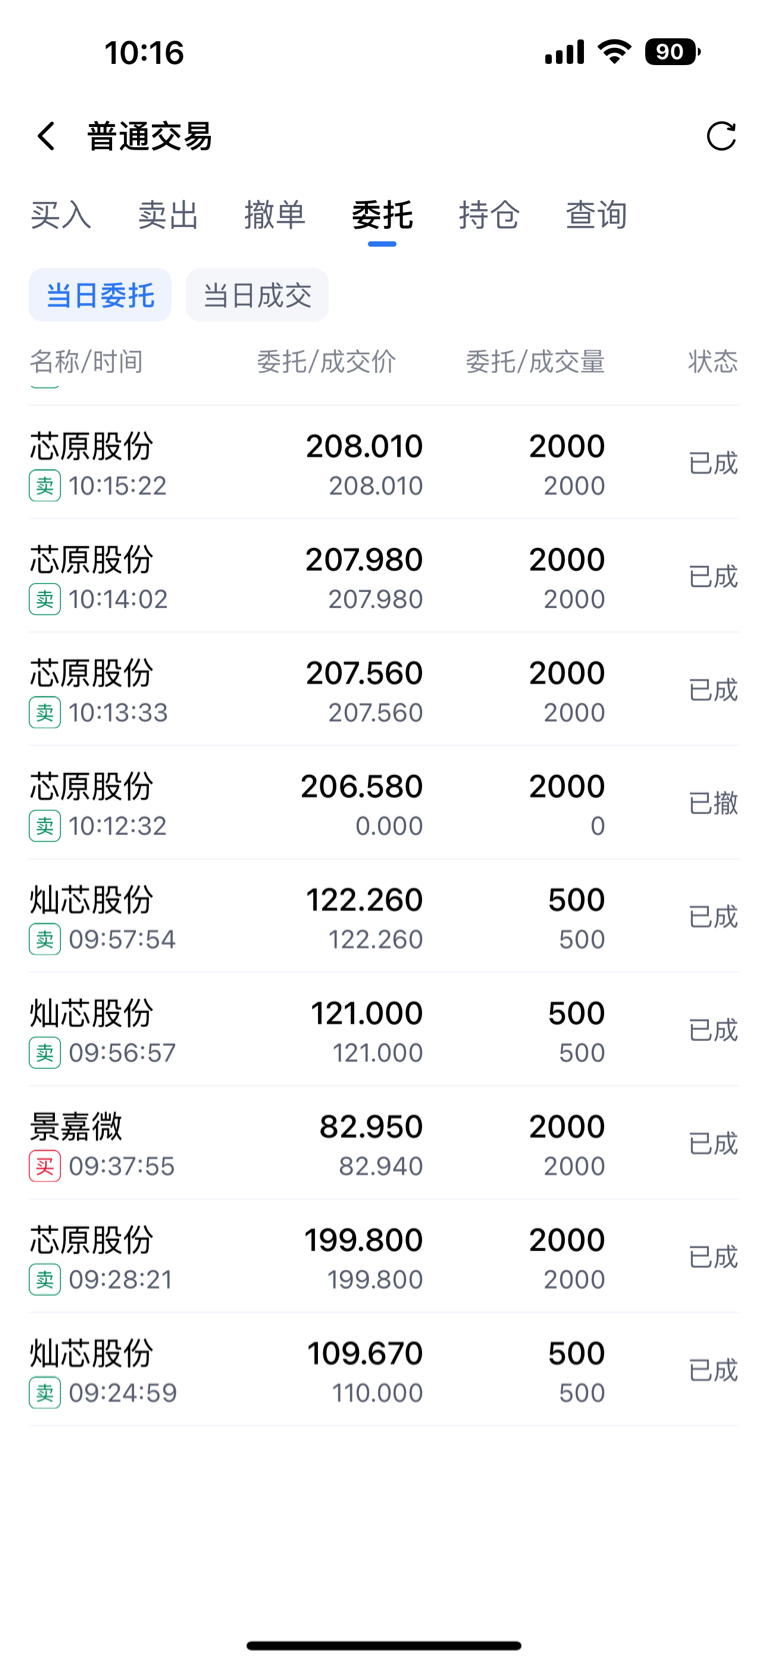The image size is (768, 1665).
Task: Switch to the 卖出 tab
Action: [x=168, y=215]
